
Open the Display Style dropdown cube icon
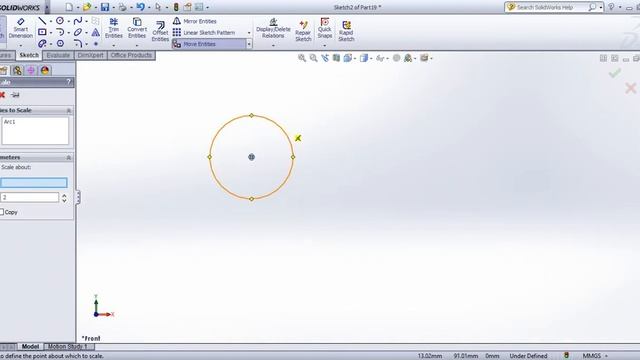click(364, 58)
